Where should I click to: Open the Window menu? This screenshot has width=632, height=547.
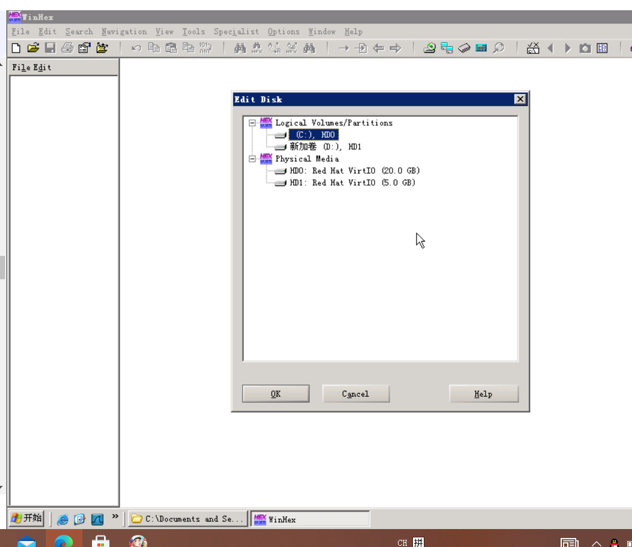tap(322, 31)
